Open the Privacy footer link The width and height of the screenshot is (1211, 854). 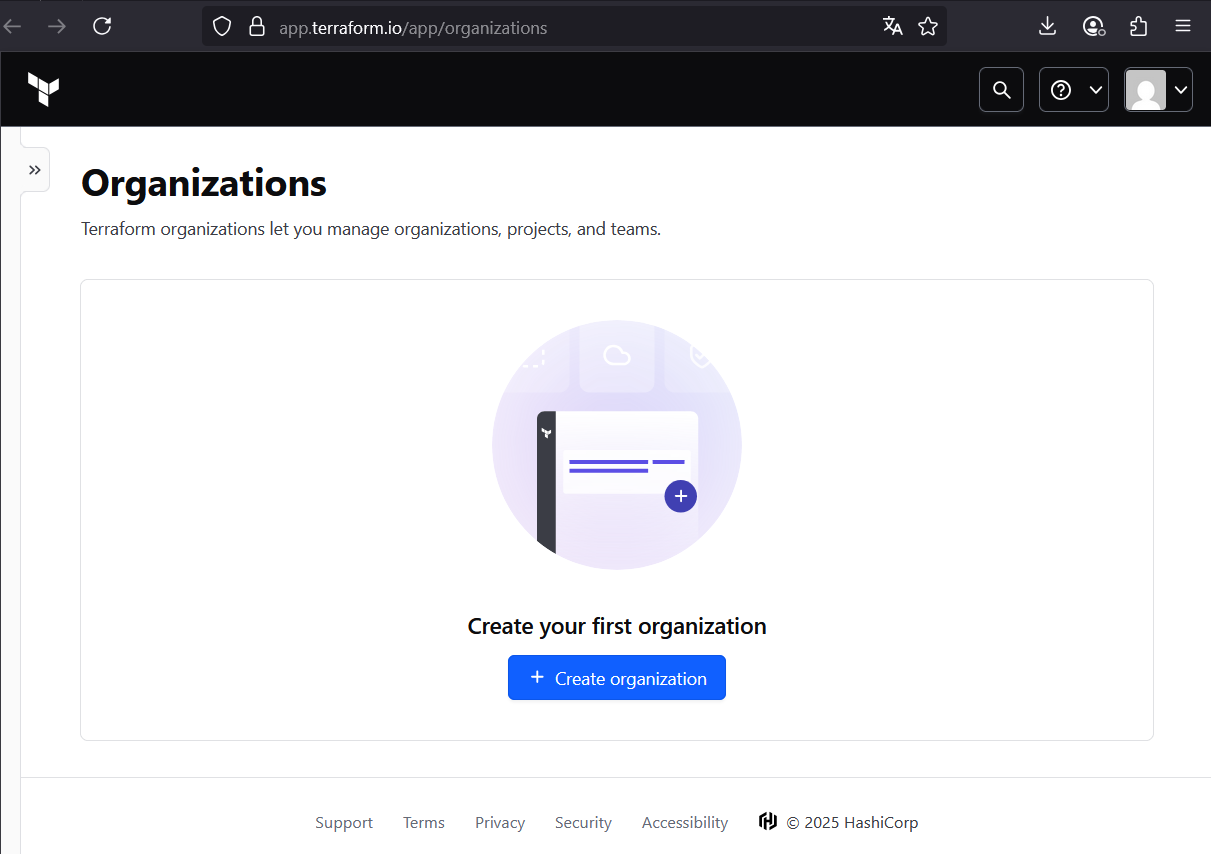[x=500, y=823]
